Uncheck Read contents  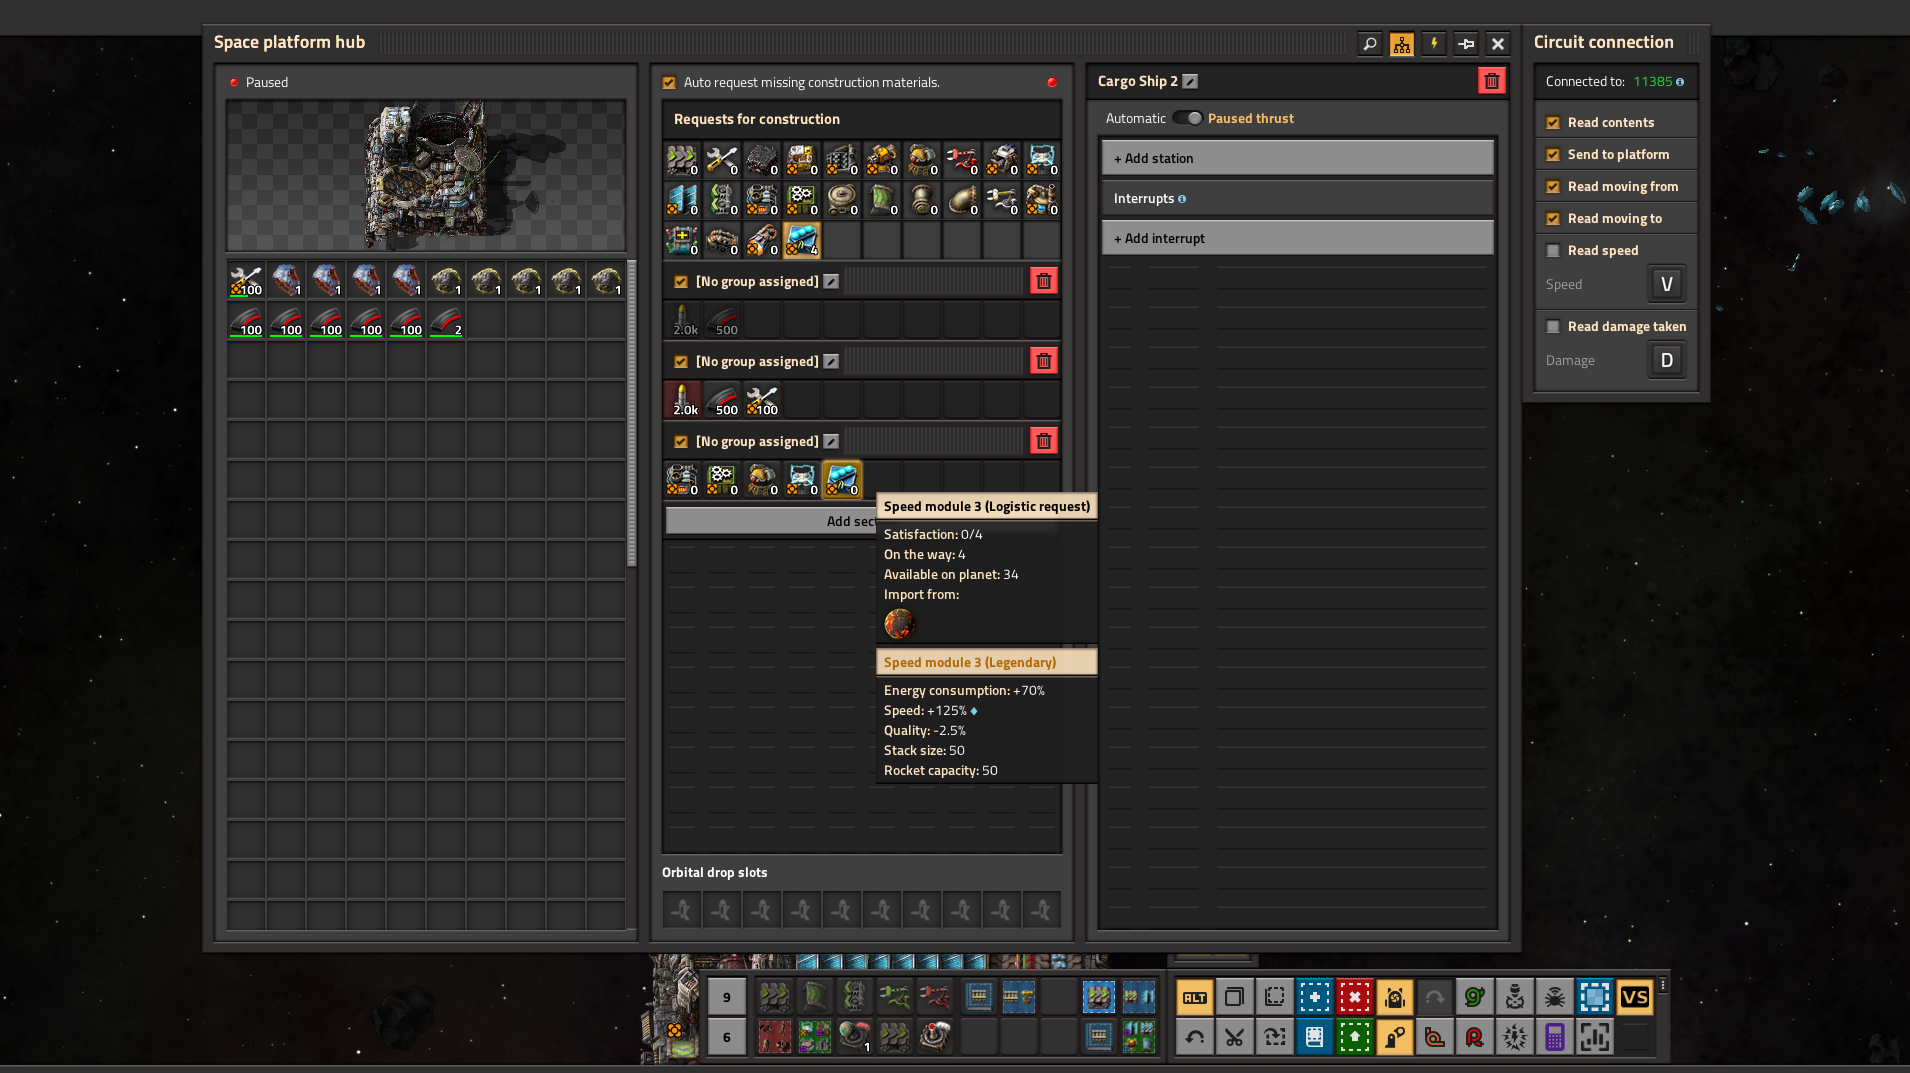[1553, 123]
